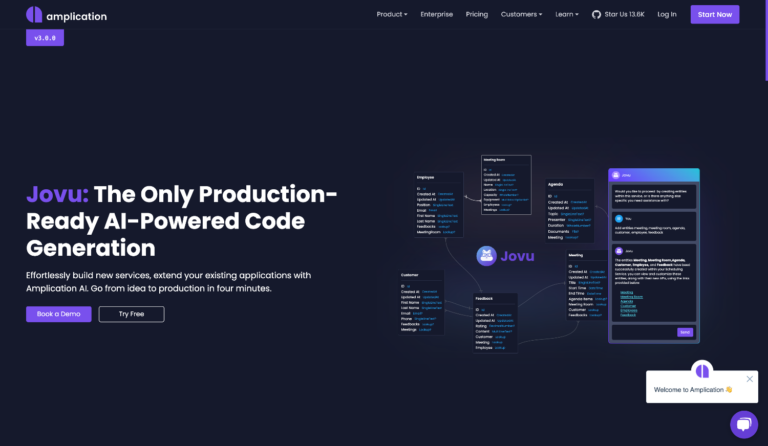Click the Jovu chat header avatar
Image resolution: width=768 pixels, height=446 pixels.
click(x=616, y=175)
